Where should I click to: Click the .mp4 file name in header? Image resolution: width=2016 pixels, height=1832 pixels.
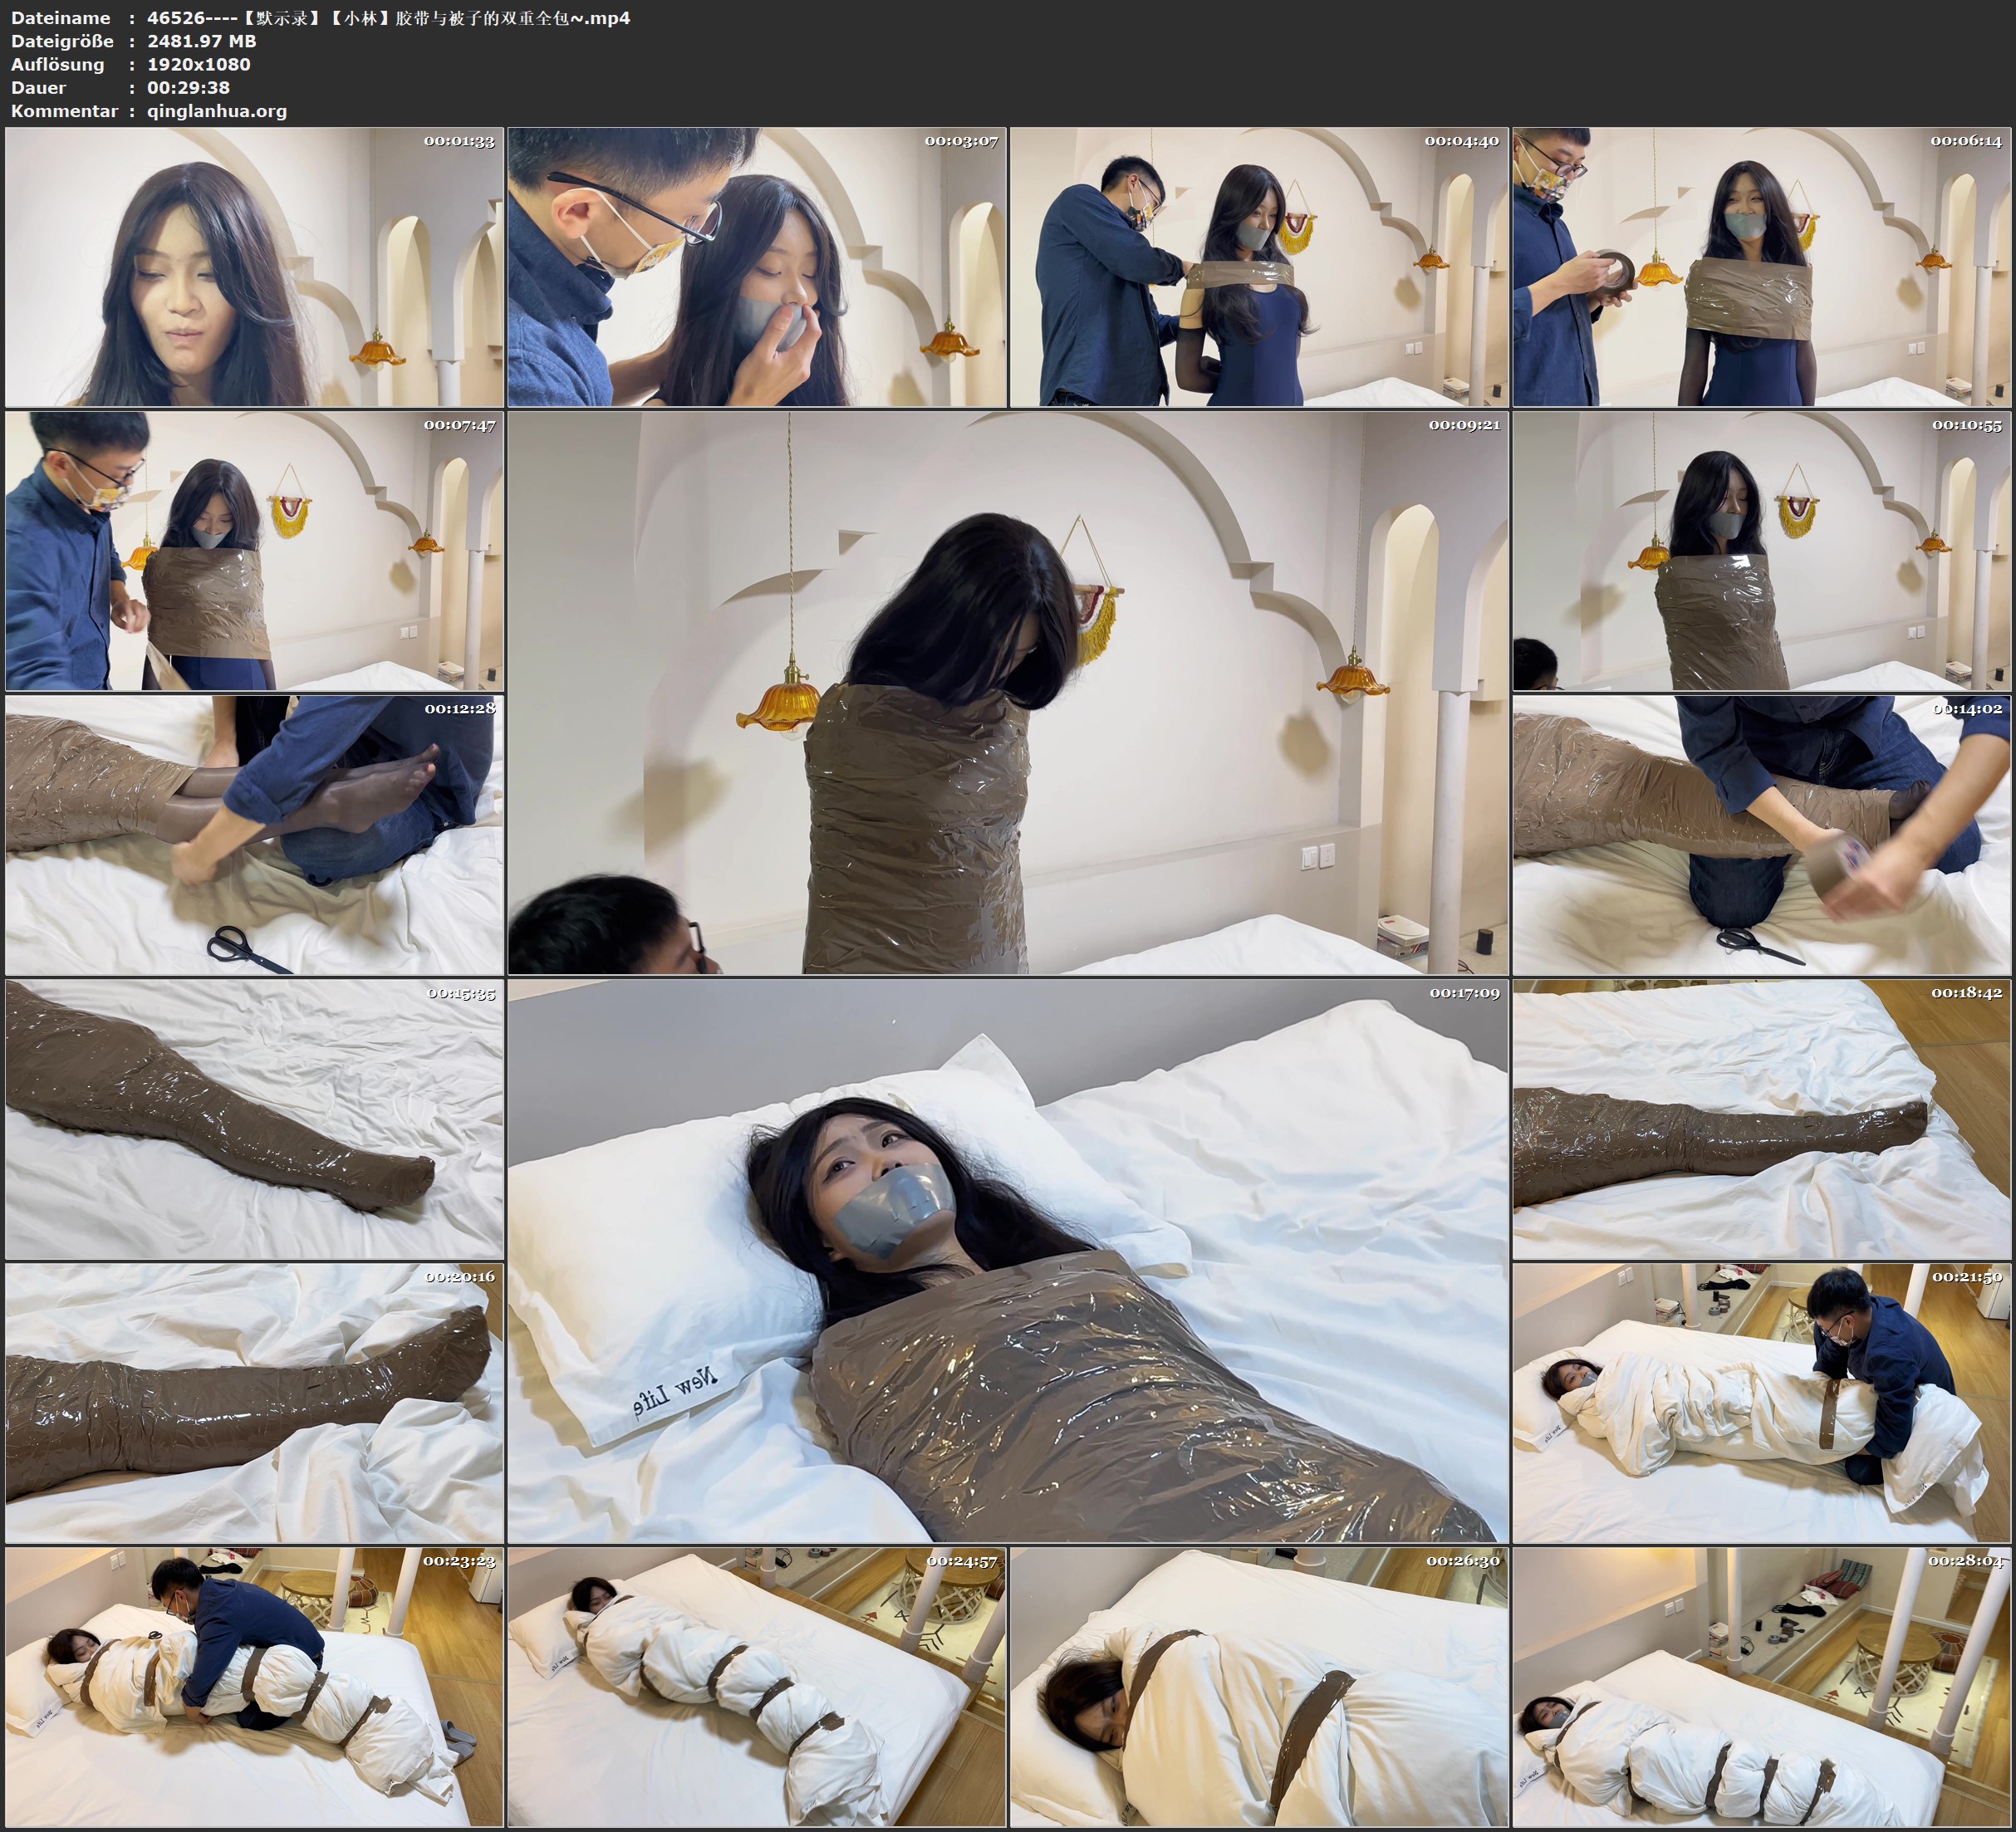click(388, 18)
